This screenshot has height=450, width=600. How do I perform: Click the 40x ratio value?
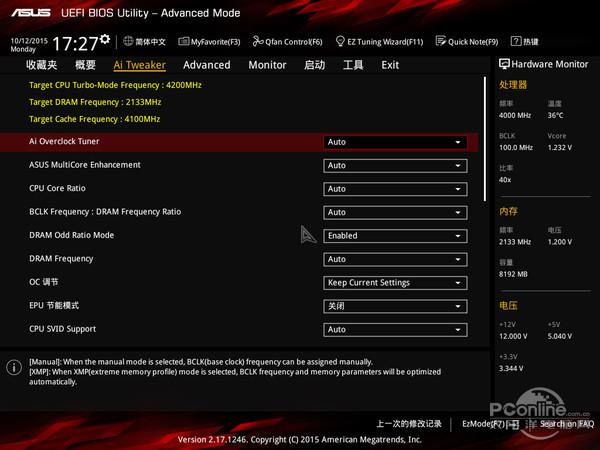(505, 180)
